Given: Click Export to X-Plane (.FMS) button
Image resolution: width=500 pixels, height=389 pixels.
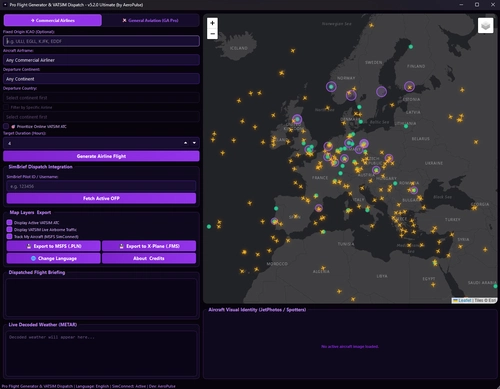Looking at the screenshot, I should [x=149, y=246].
